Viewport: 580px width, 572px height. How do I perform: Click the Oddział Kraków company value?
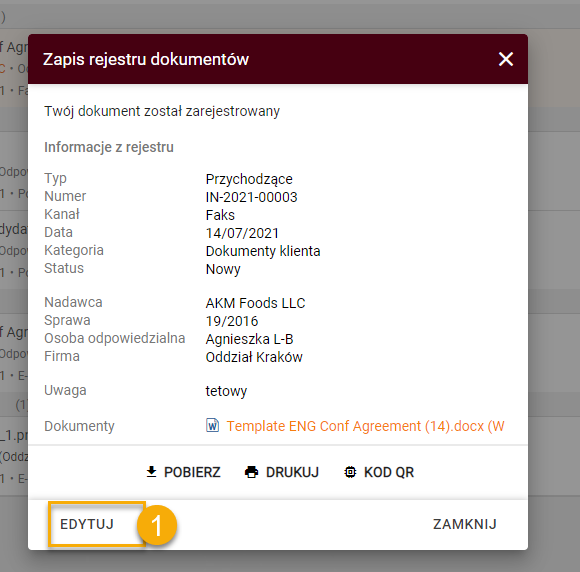pos(254,357)
